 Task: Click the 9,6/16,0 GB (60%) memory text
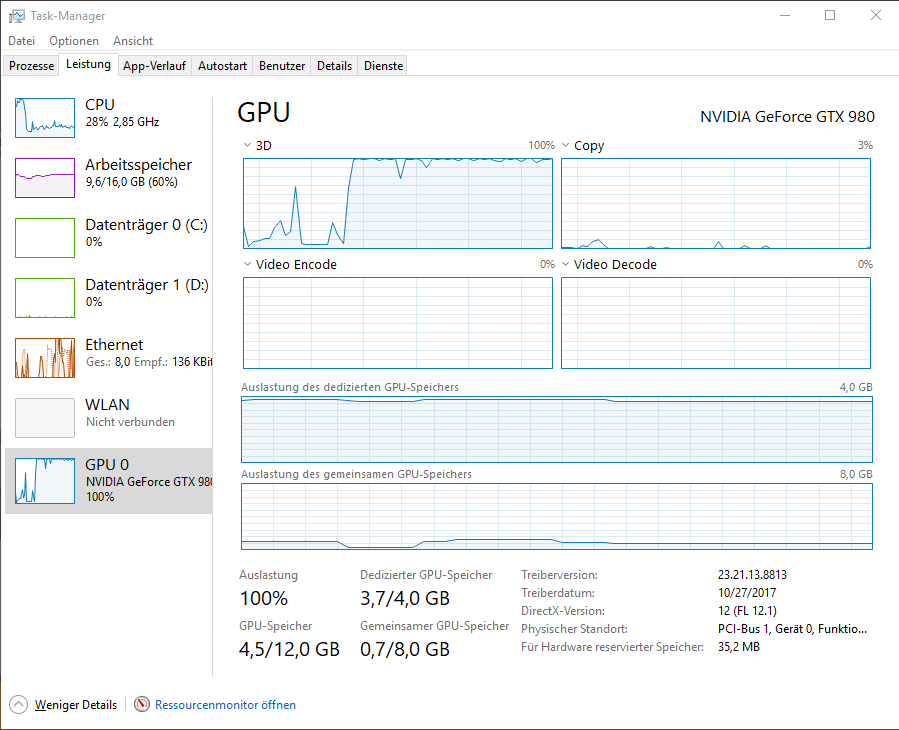coord(132,182)
